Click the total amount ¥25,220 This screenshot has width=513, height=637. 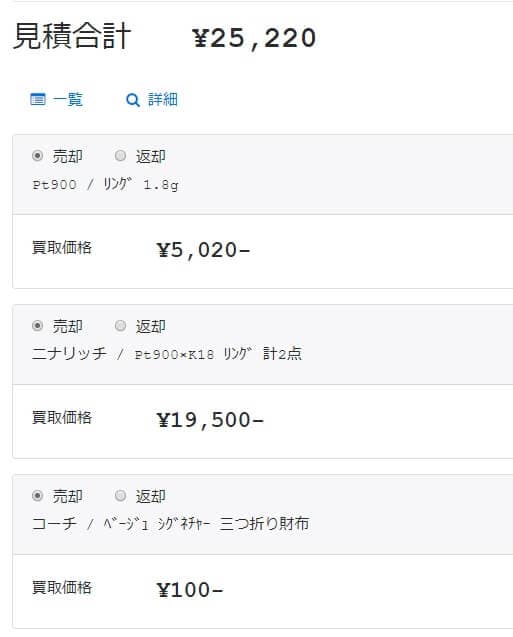254,39
